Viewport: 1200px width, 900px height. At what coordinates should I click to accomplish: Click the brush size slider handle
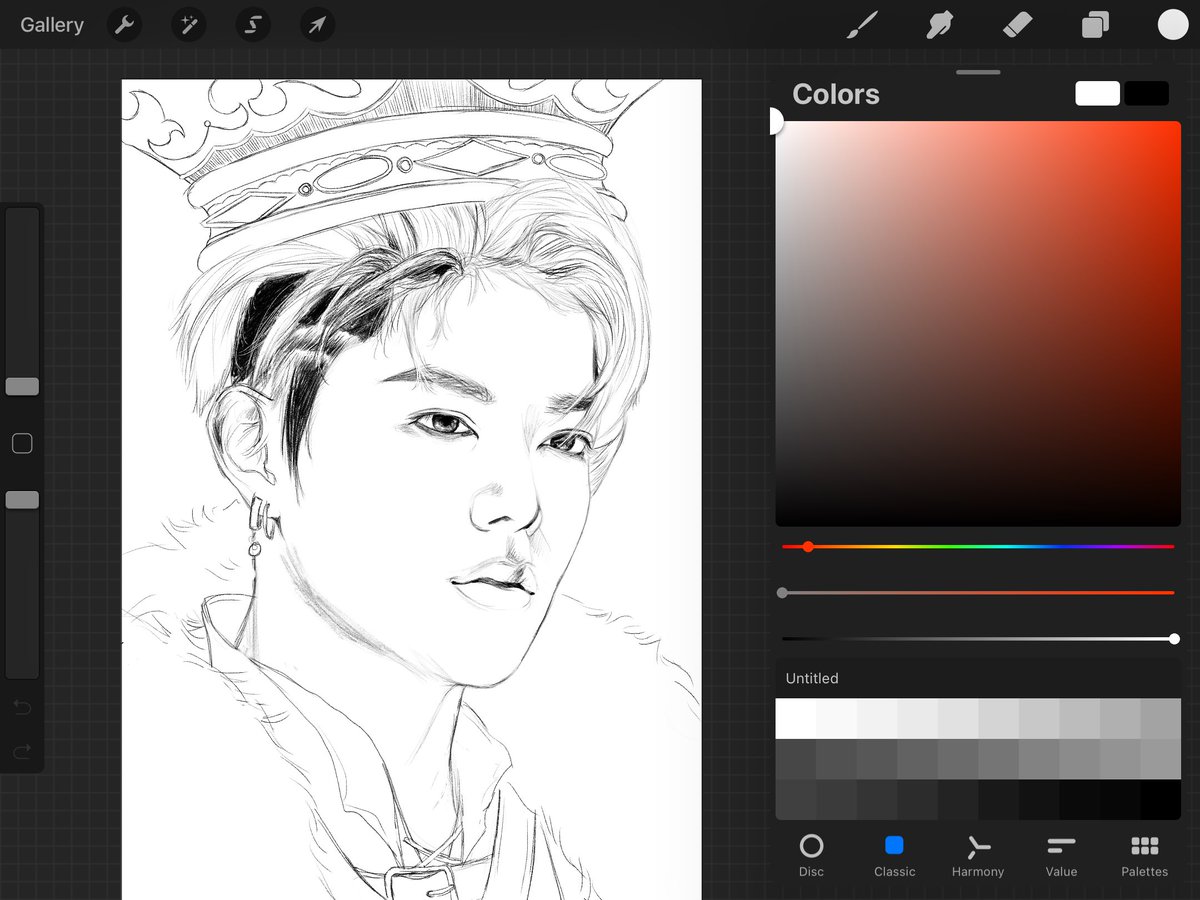pos(22,387)
